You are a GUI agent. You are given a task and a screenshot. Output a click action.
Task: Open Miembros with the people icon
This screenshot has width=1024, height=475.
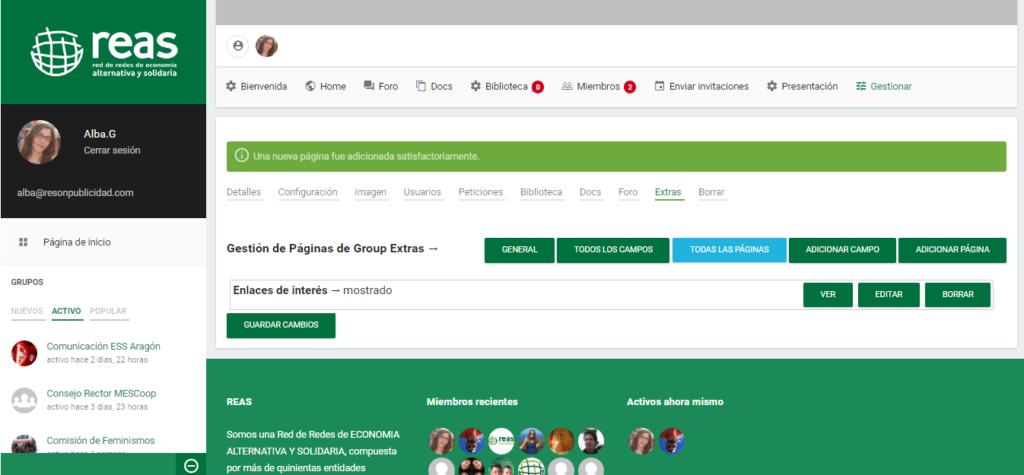[x=567, y=87]
